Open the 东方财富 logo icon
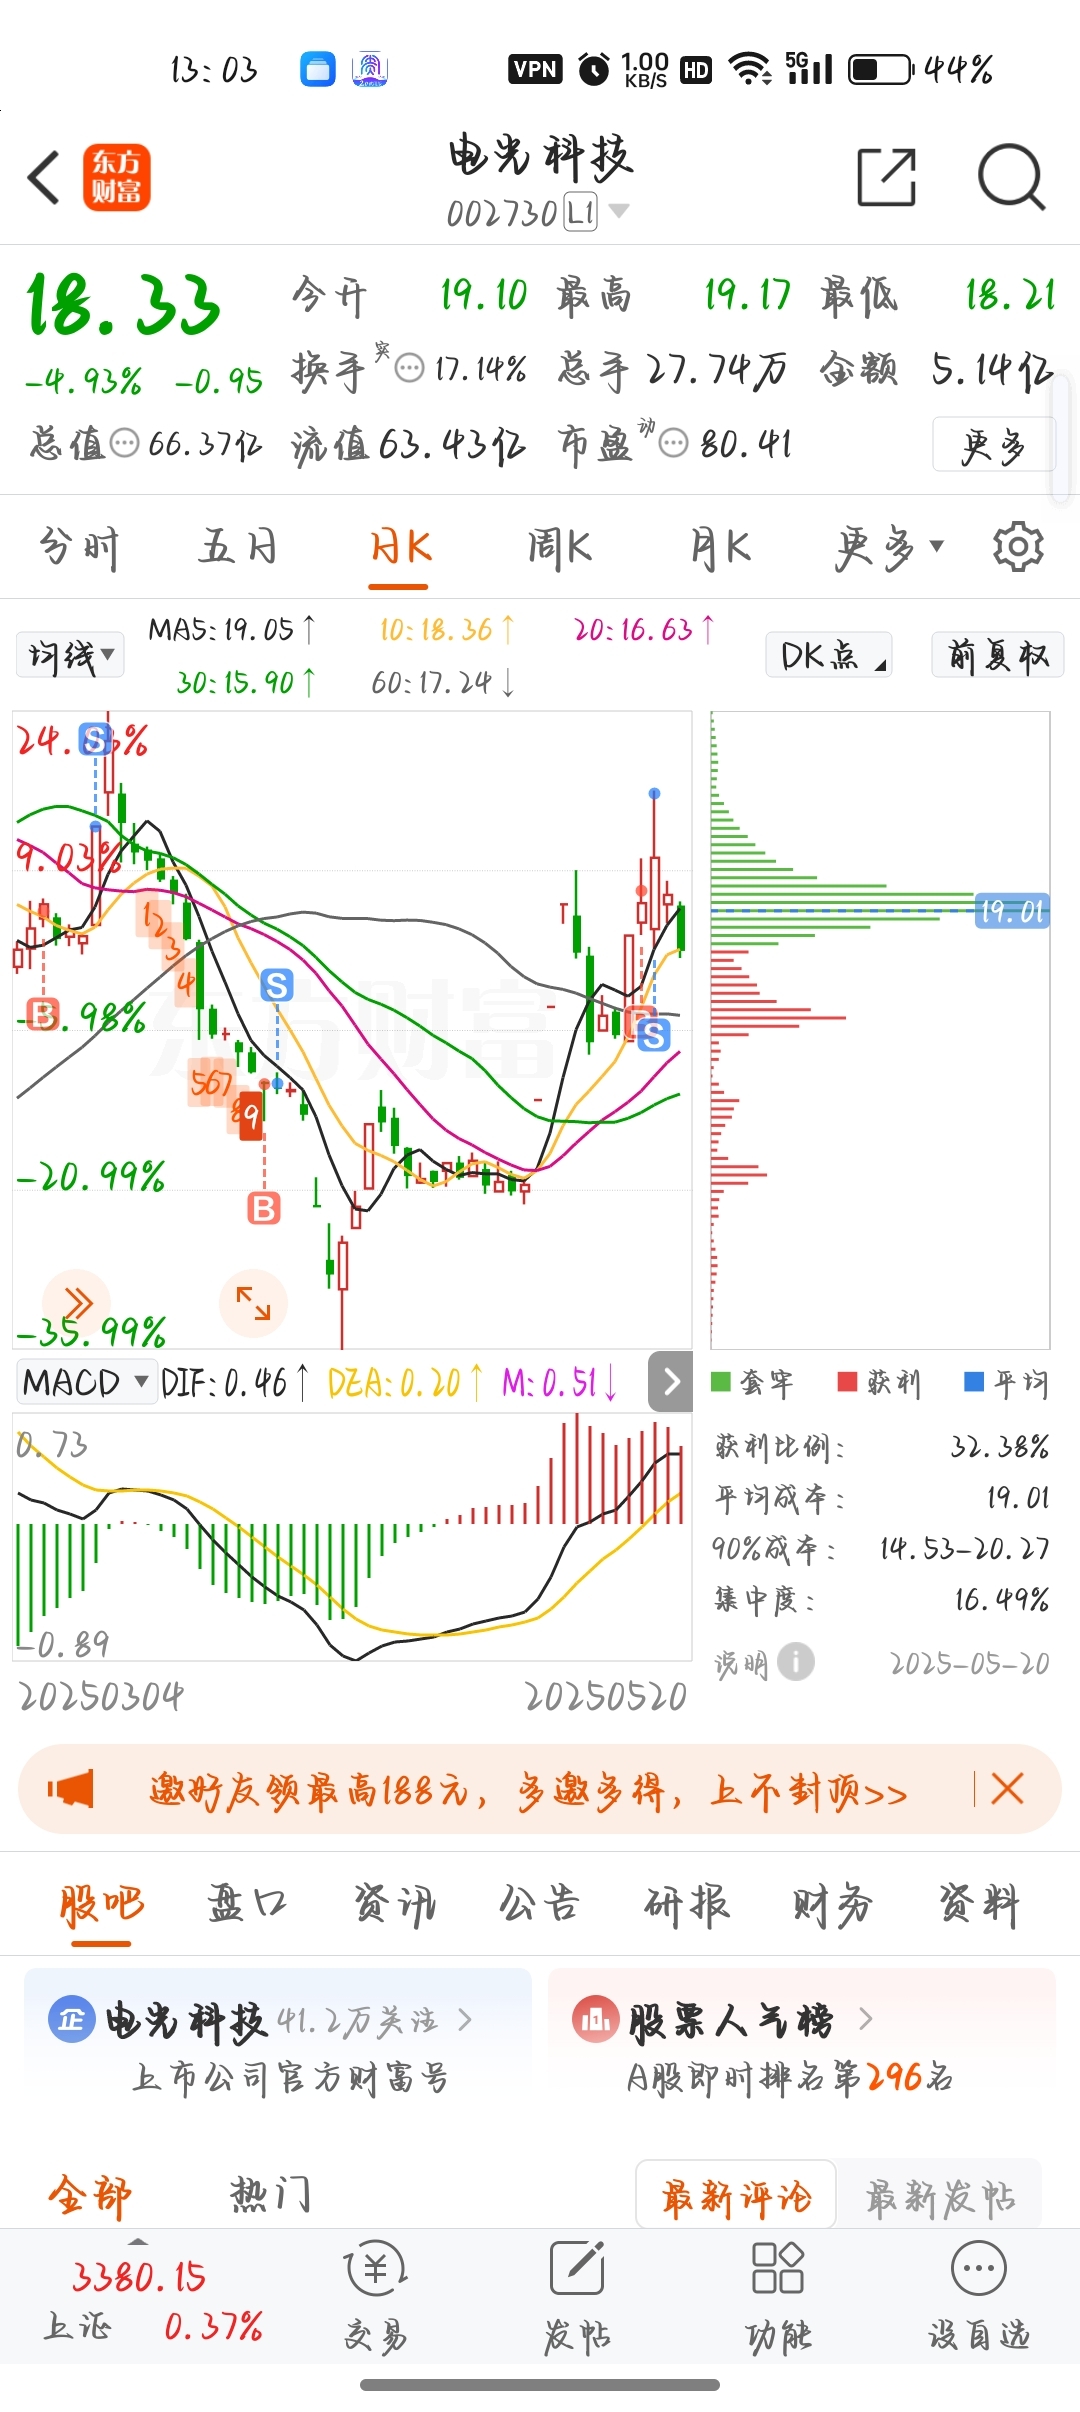The height and width of the screenshot is (2412, 1080). point(117,177)
